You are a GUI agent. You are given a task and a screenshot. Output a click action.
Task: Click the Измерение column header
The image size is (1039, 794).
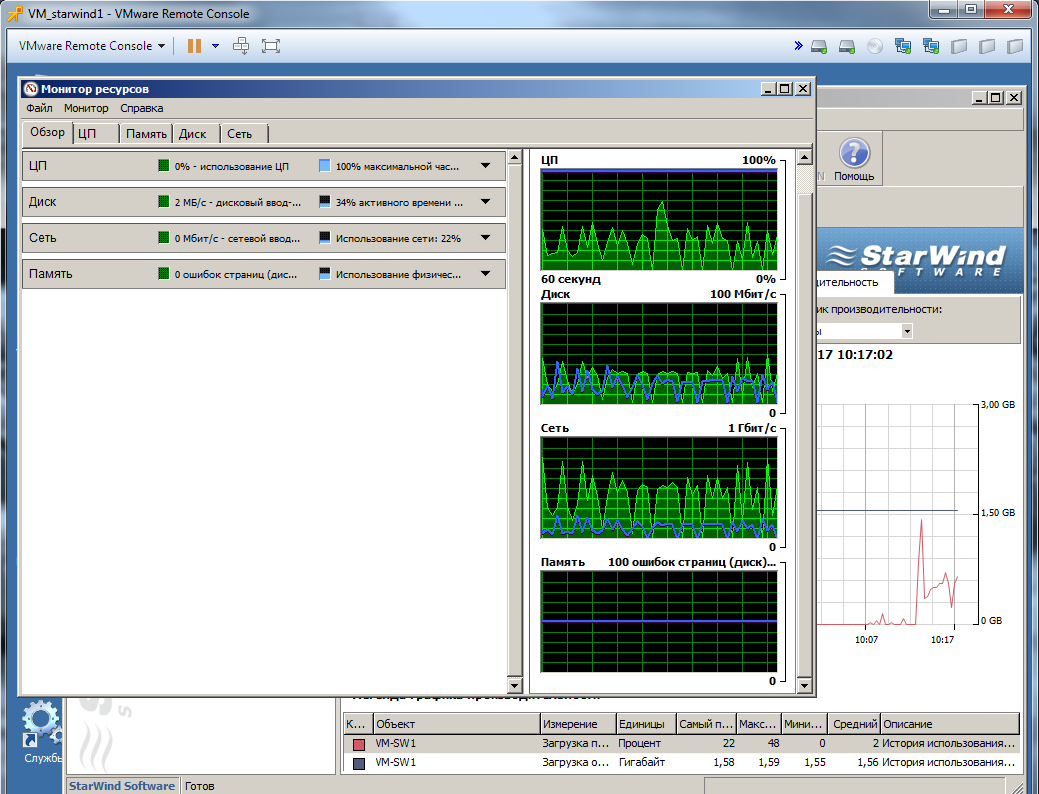coord(578,724)
